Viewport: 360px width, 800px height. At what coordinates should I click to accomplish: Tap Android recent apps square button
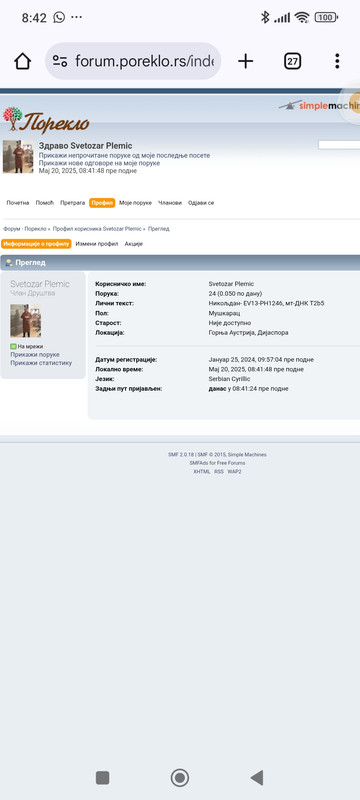(x=102, y=778)
